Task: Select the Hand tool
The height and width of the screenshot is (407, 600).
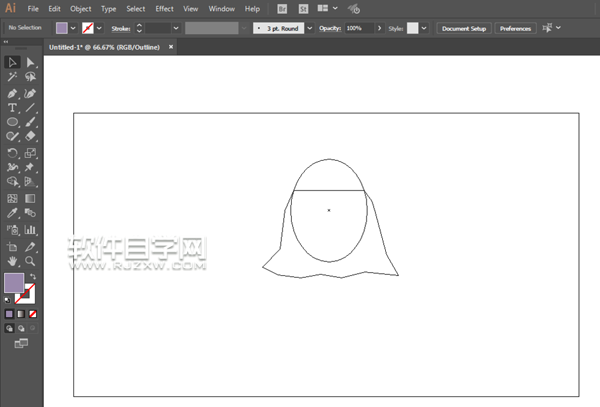Action: 13,260
